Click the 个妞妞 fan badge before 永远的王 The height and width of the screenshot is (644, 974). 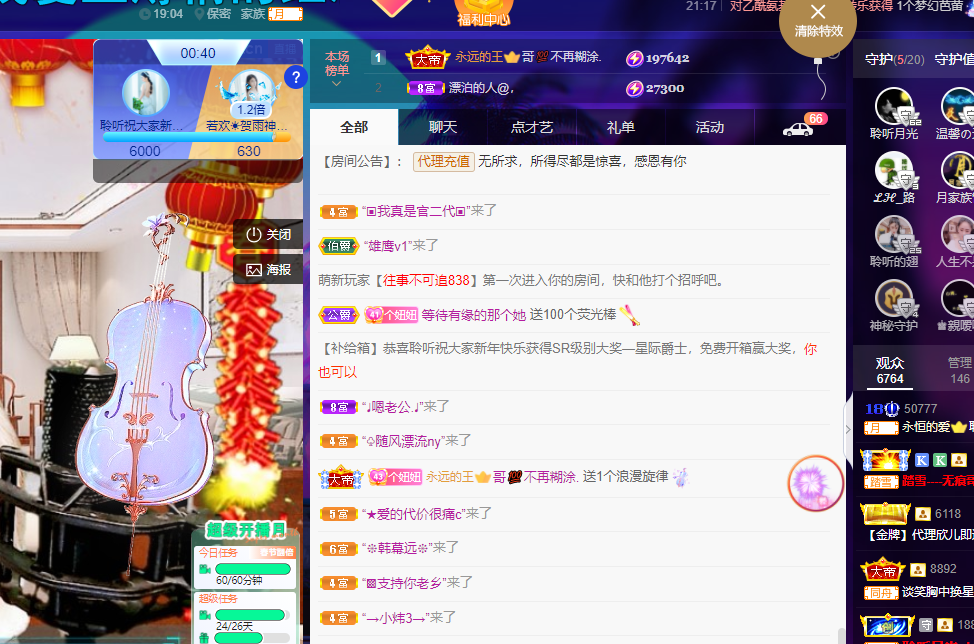point(395,477)
